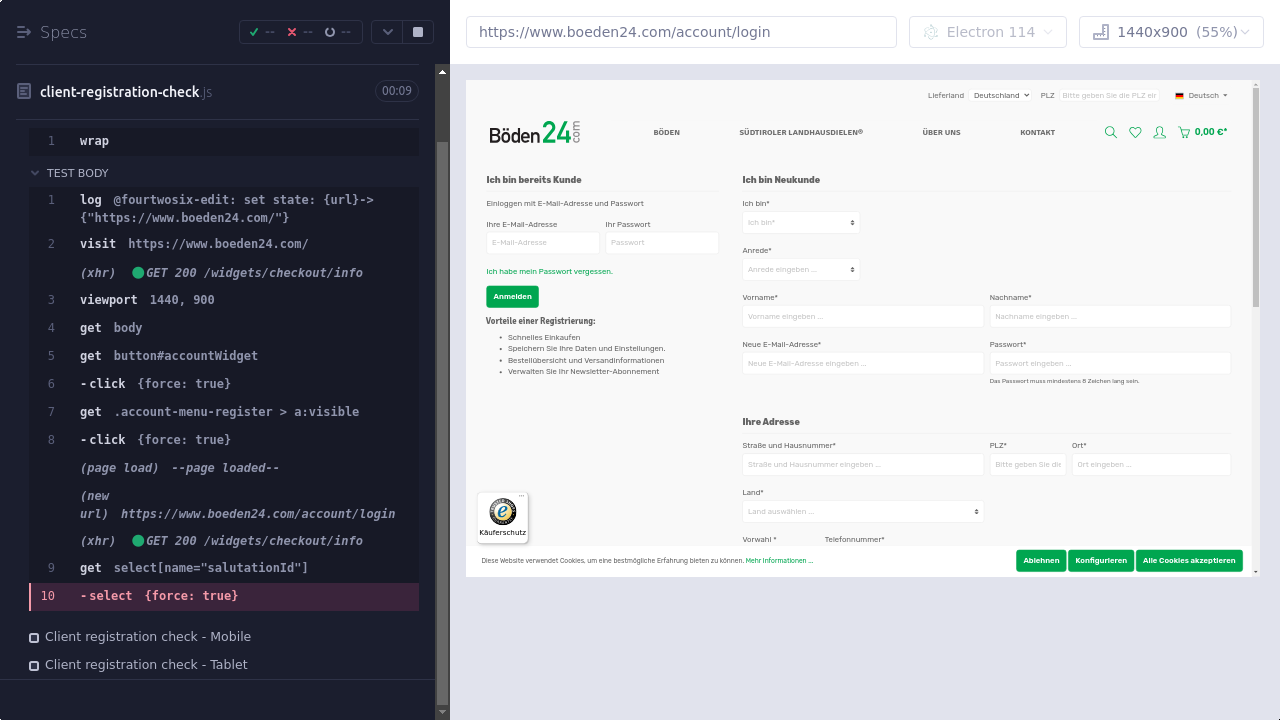Click the Trusted Shops Käuferschutz badge
Viewport: 1280px width, 720px height.
coord(502,517)
